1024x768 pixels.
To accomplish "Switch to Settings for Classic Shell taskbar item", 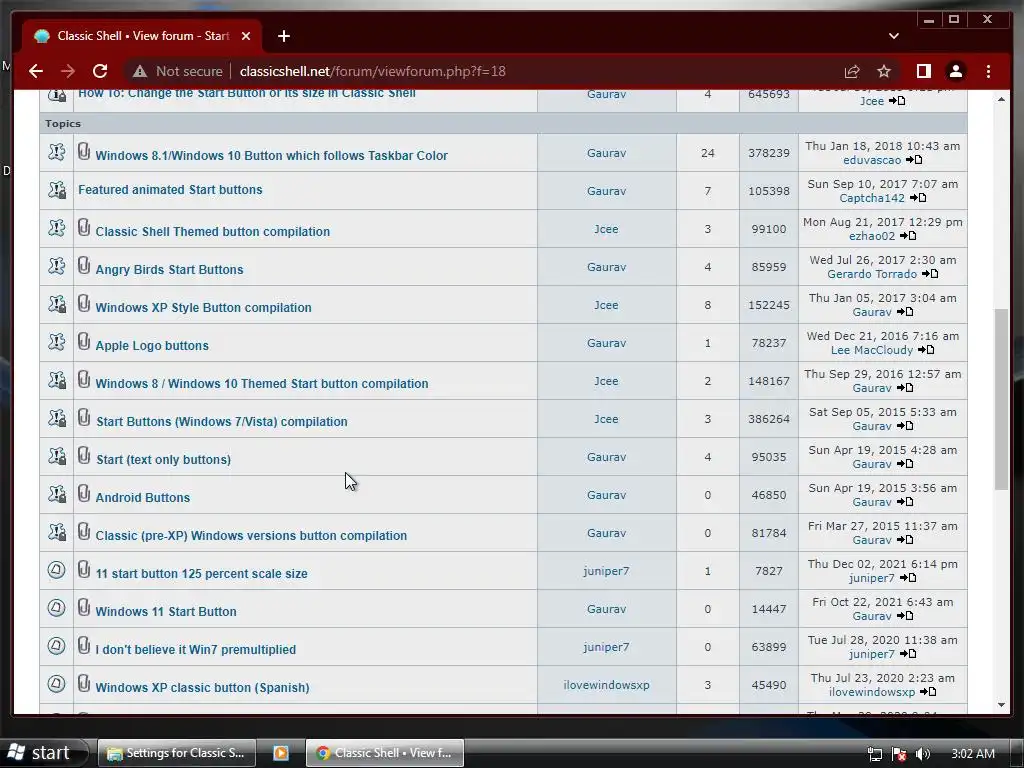I will tap(176, 752).
